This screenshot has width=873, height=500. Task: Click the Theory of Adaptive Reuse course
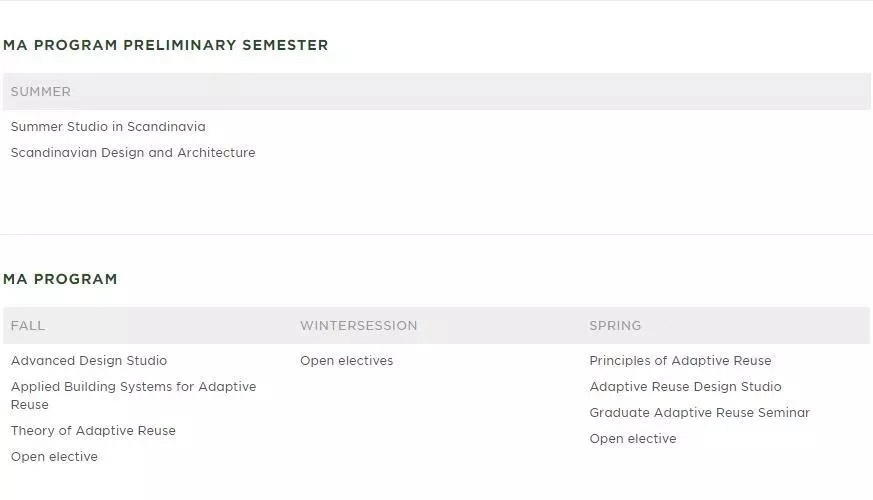click(93, 431)
